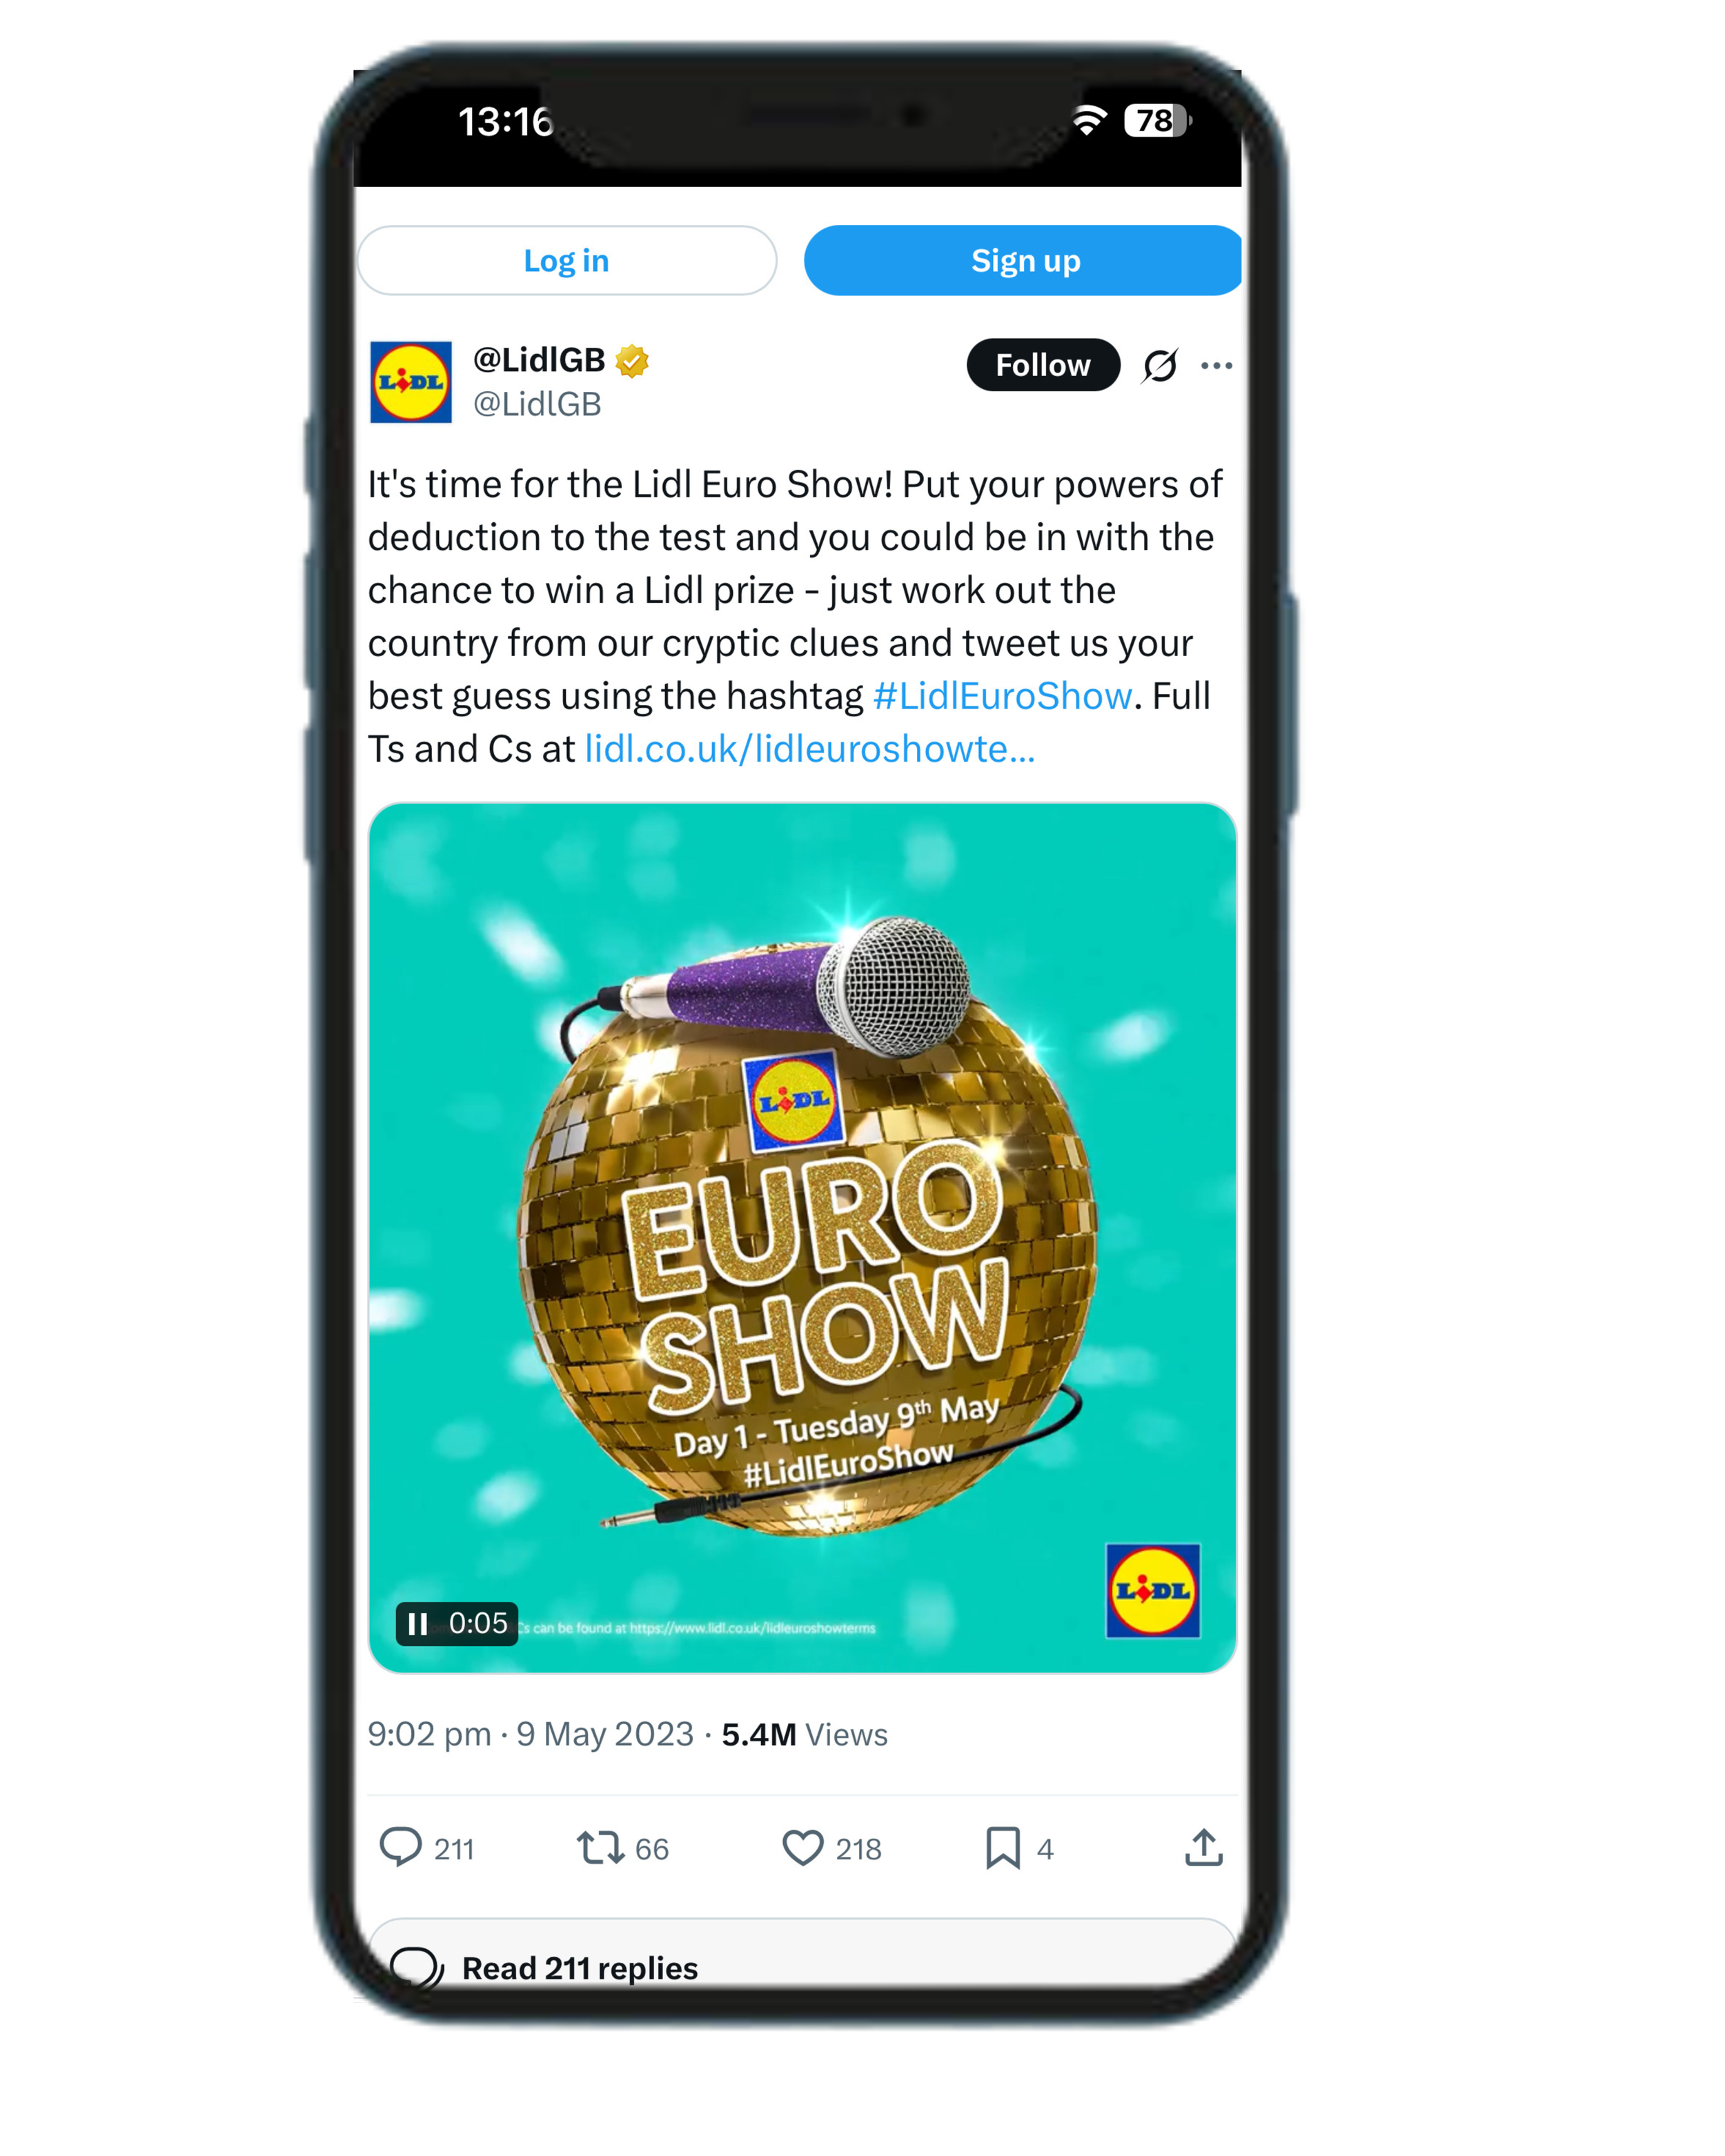Tap the Log in button
This screenshot has width=1725, height=2156.
(566, 260)
